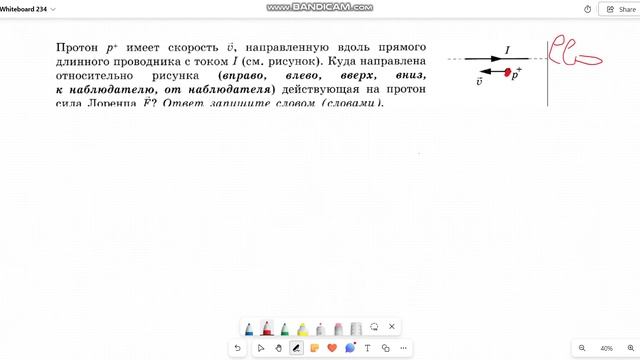Activate the hand pan tool
This screenshot has height=360, width=640.
(278, 348)
